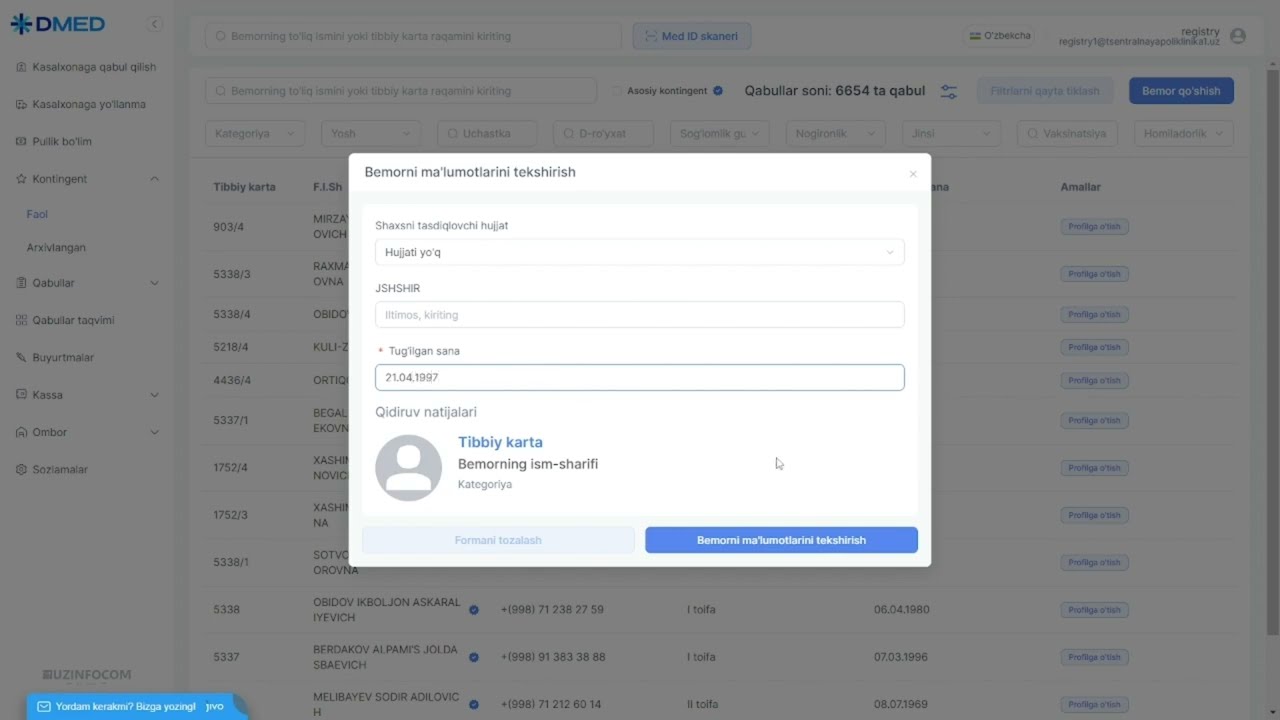Click Bemorni ma'lumotlarini tekshirish button

click(781, 540)
